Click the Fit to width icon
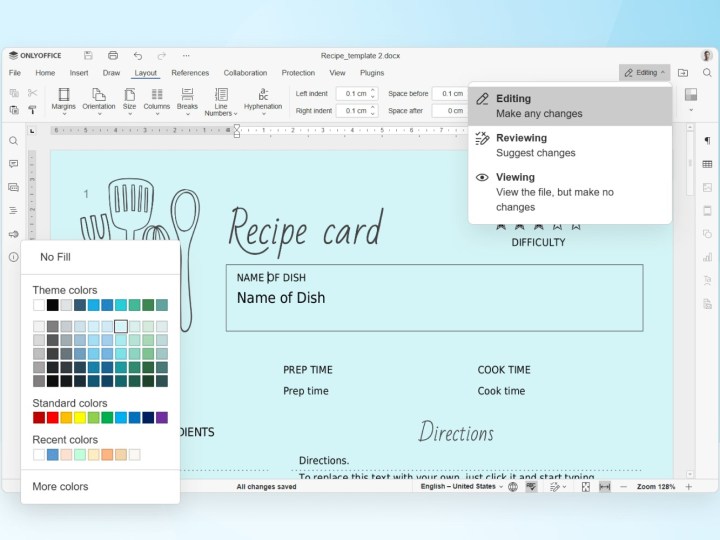Viewport: 720px width, 540px height. click(x=605, y=487)
